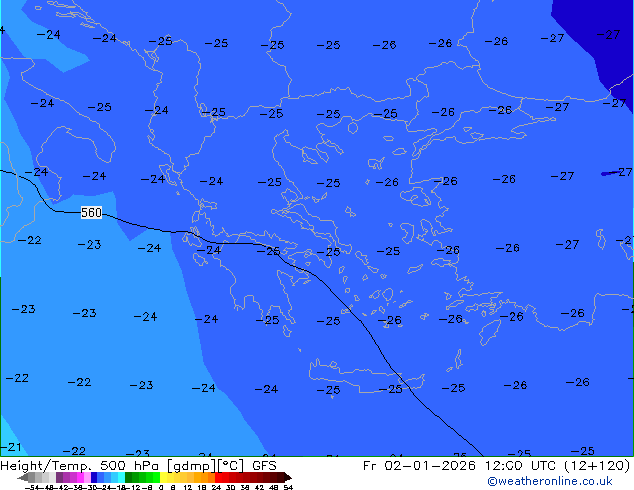Click the dark maroon right arrow end of color scale
The image size is (634, 490).
[x=288, y=477]
